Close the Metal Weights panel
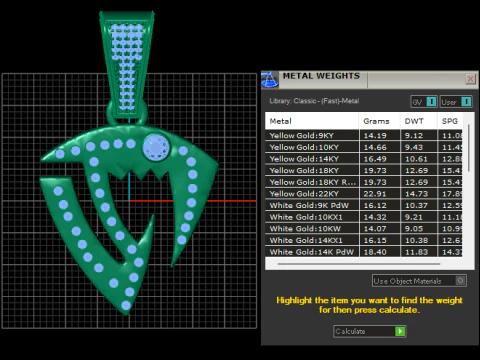This screenshot has width=480, height=360. click(470, 79)
